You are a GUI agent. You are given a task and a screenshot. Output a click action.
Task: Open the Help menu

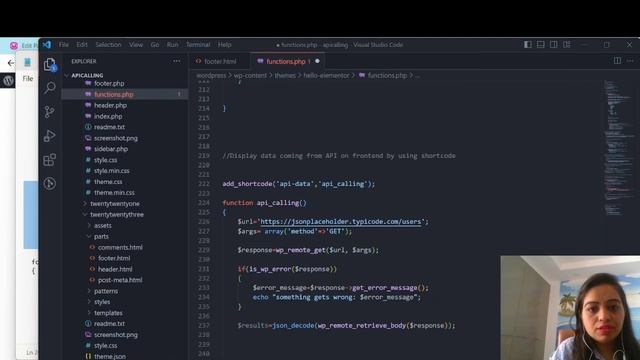(224, 44)
